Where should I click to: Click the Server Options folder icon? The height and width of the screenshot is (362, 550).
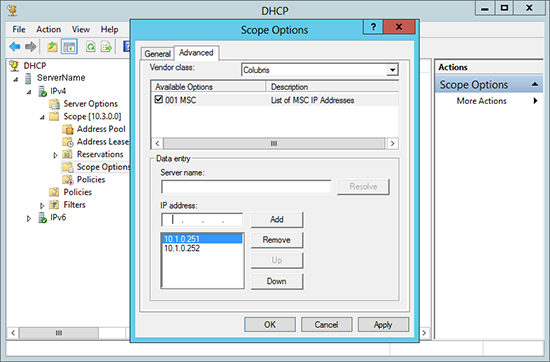point(54,104)
